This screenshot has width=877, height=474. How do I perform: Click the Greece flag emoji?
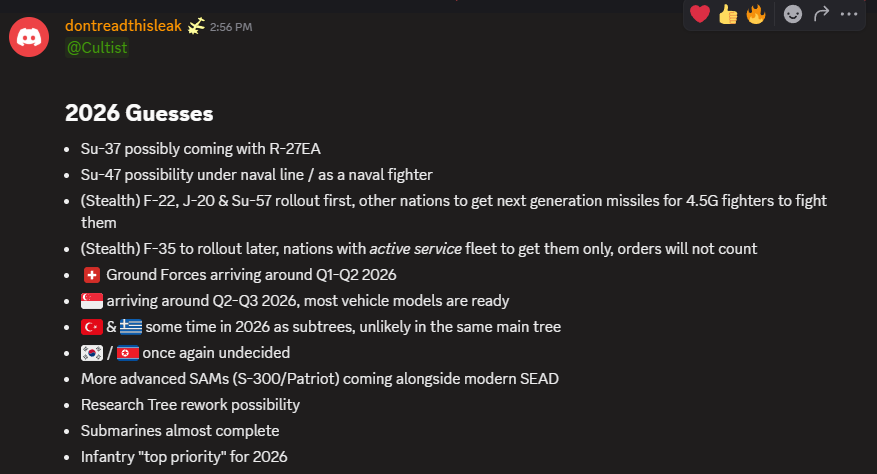(131, 326)
